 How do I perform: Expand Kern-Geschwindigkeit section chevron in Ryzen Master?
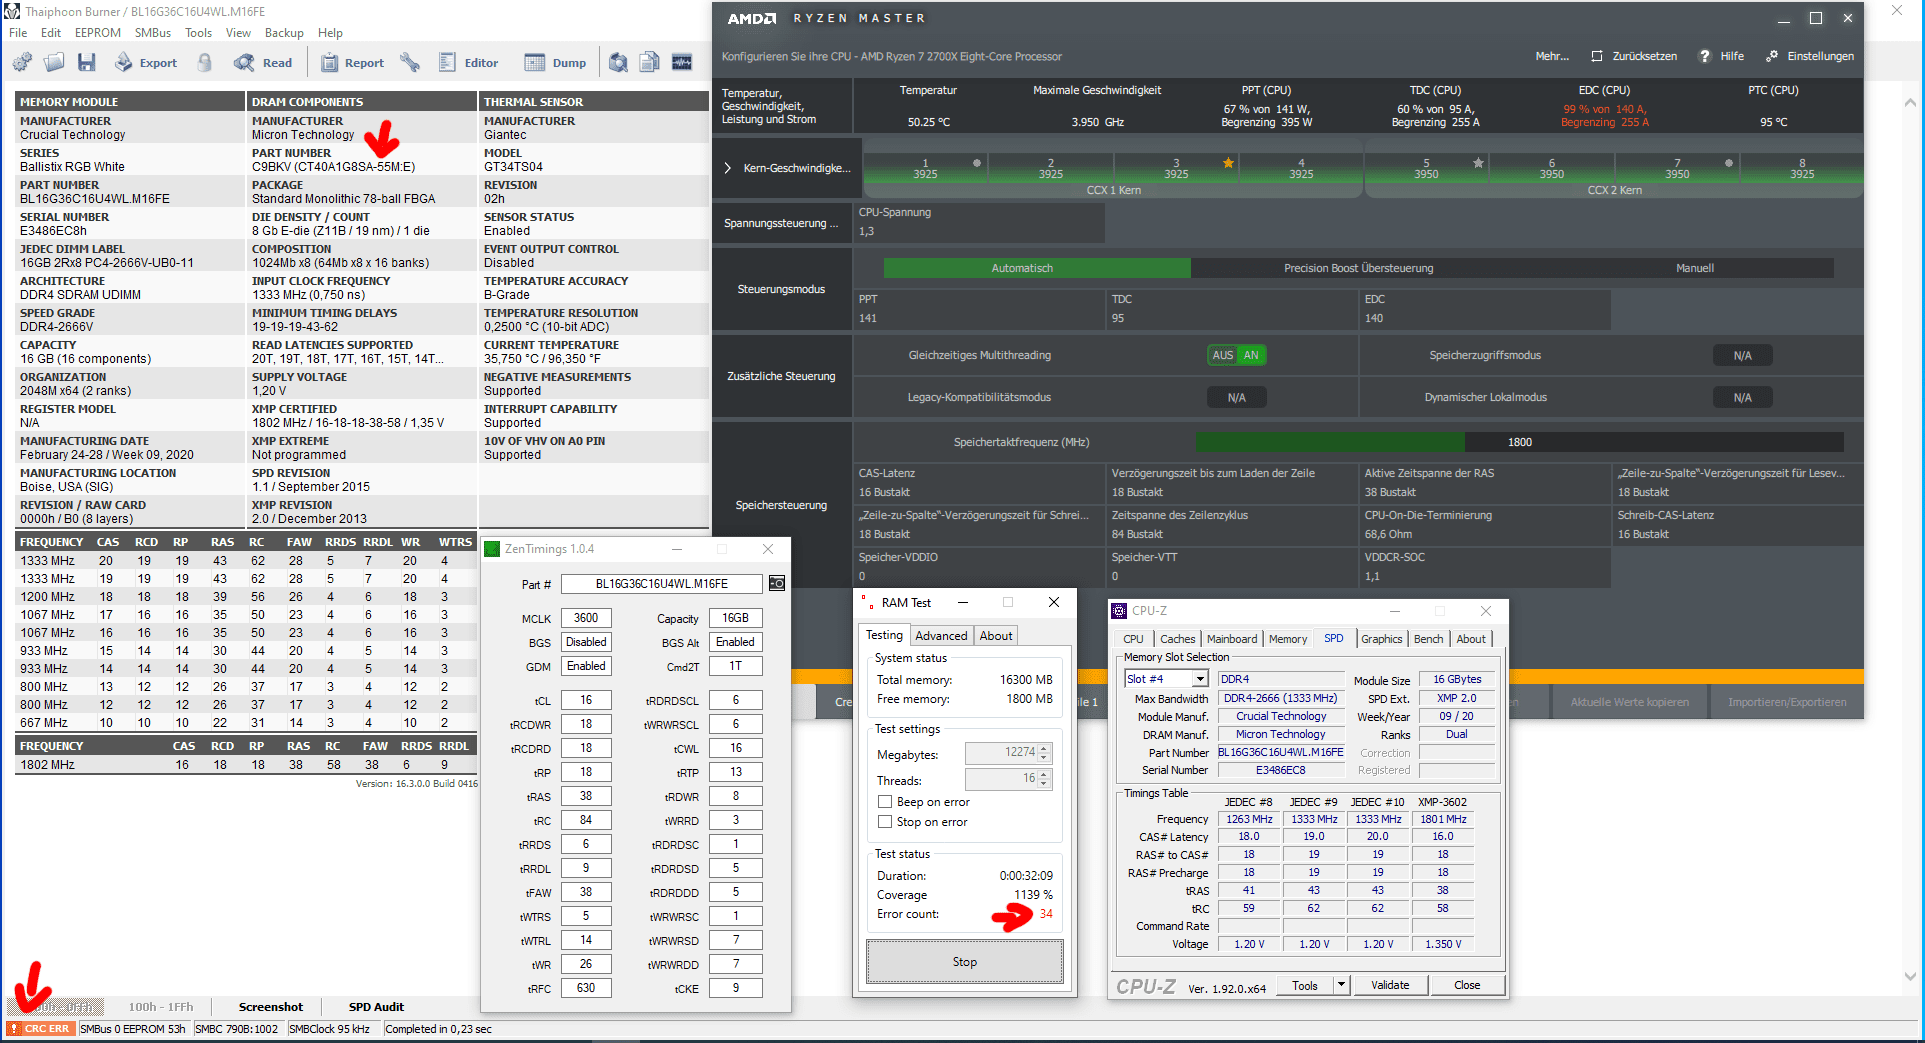(x=728, y=168)
